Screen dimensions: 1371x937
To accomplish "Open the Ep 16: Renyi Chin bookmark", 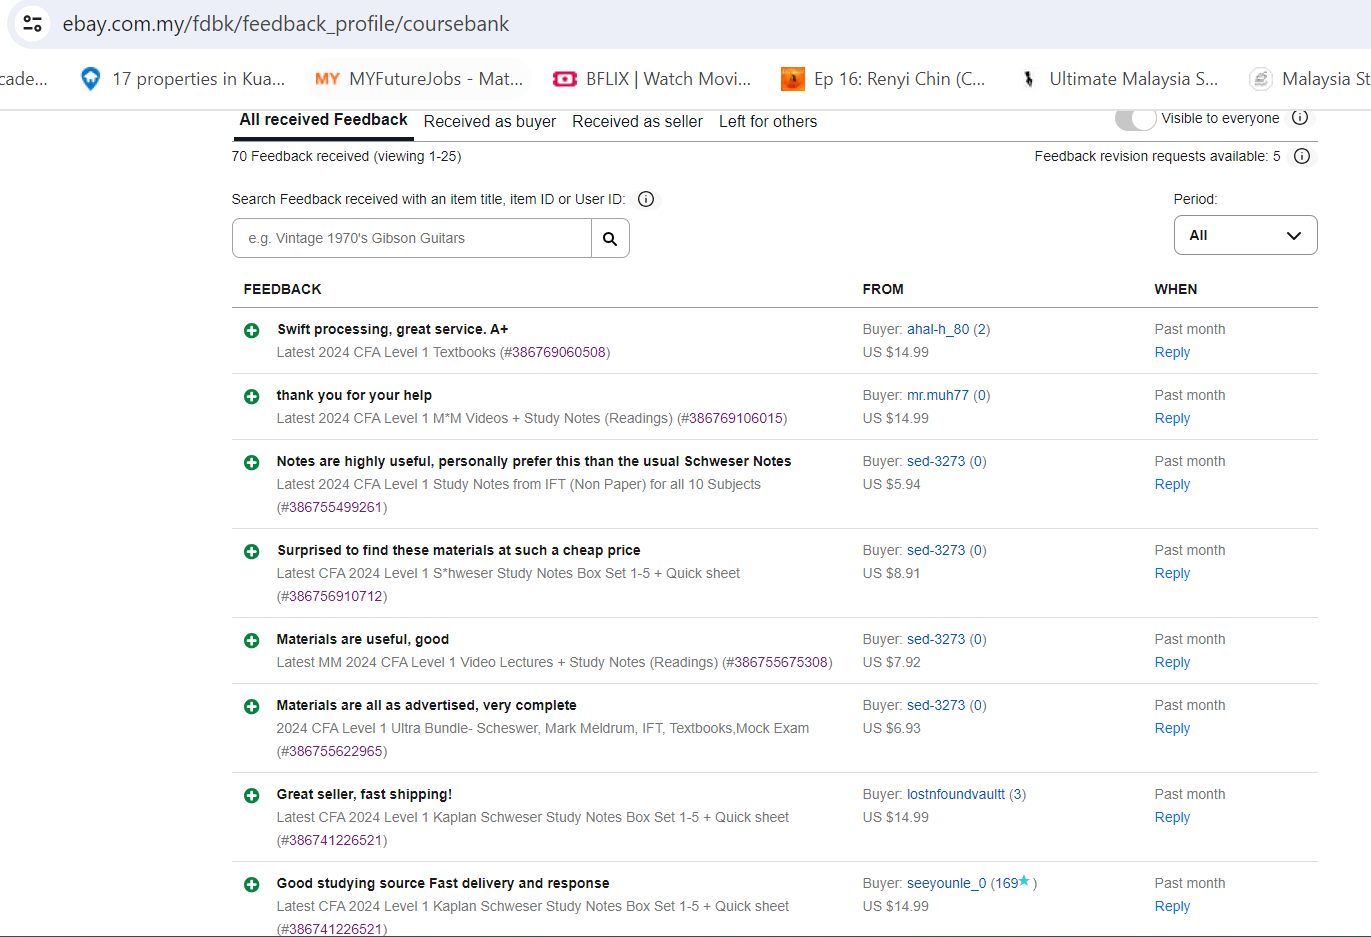I will (883, 79).
